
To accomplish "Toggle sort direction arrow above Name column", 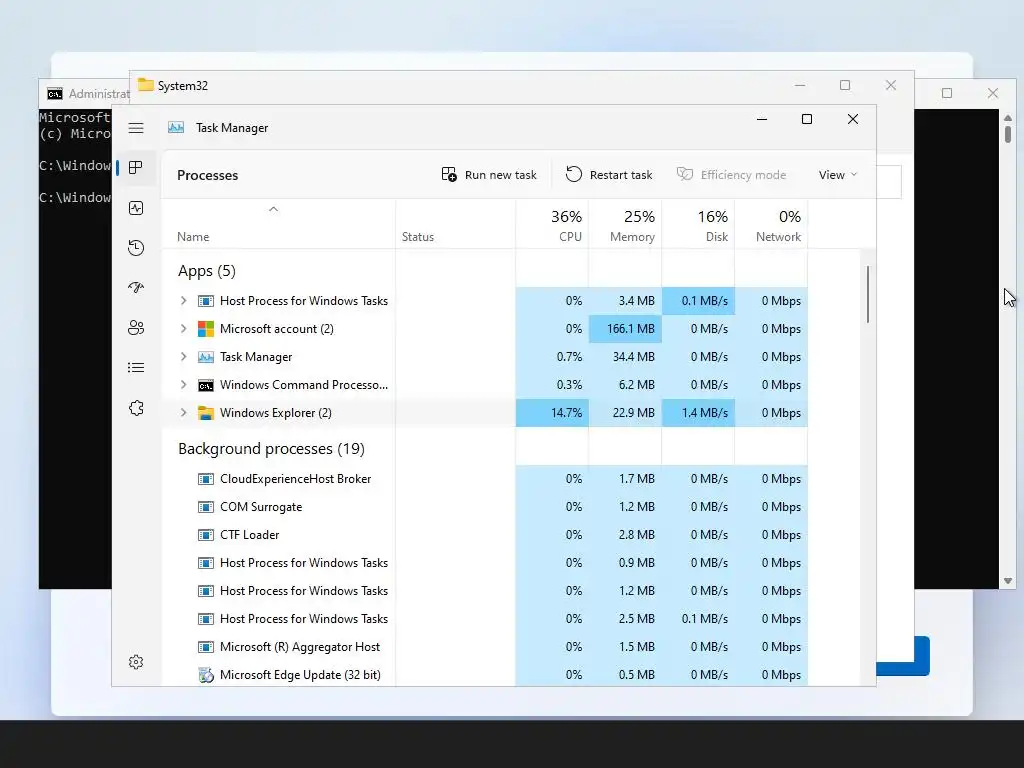I will pos(274,209).
